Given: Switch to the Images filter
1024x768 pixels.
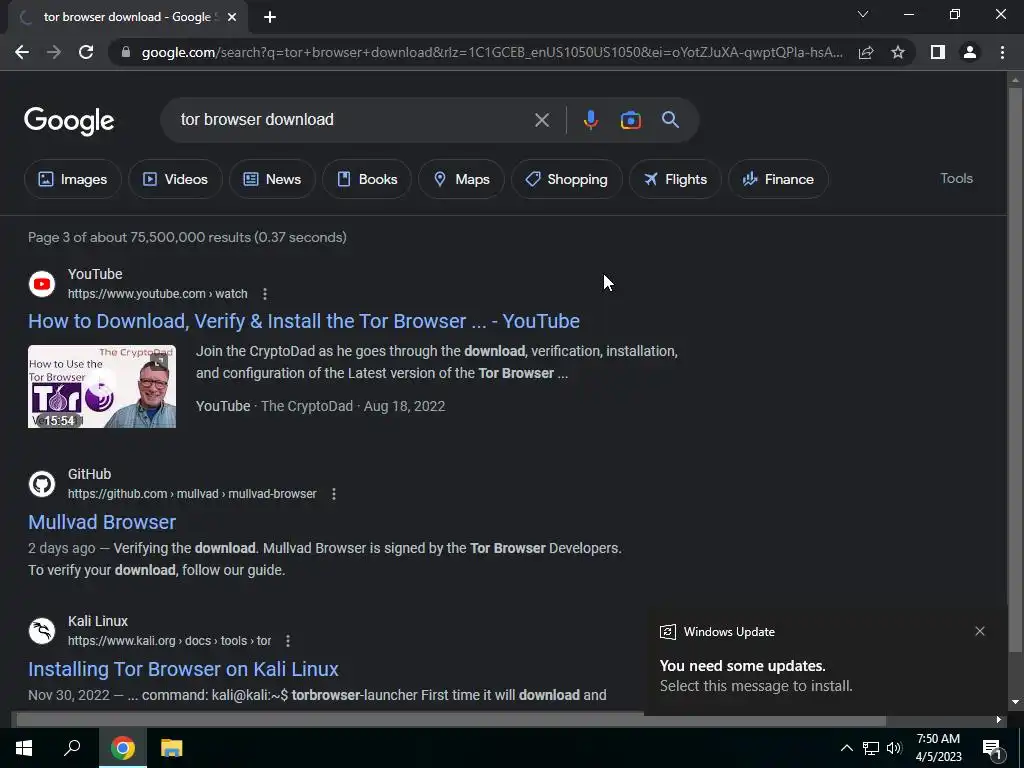Looking at the screenshot, I should [72, 179].
